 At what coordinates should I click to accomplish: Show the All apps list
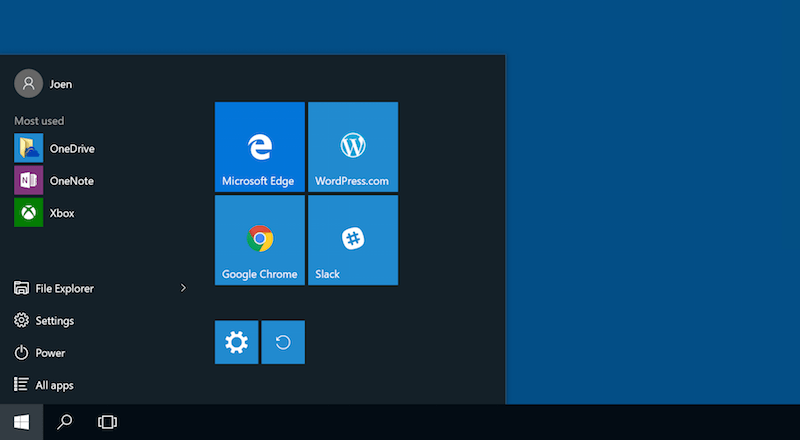[x=43, y=385]
